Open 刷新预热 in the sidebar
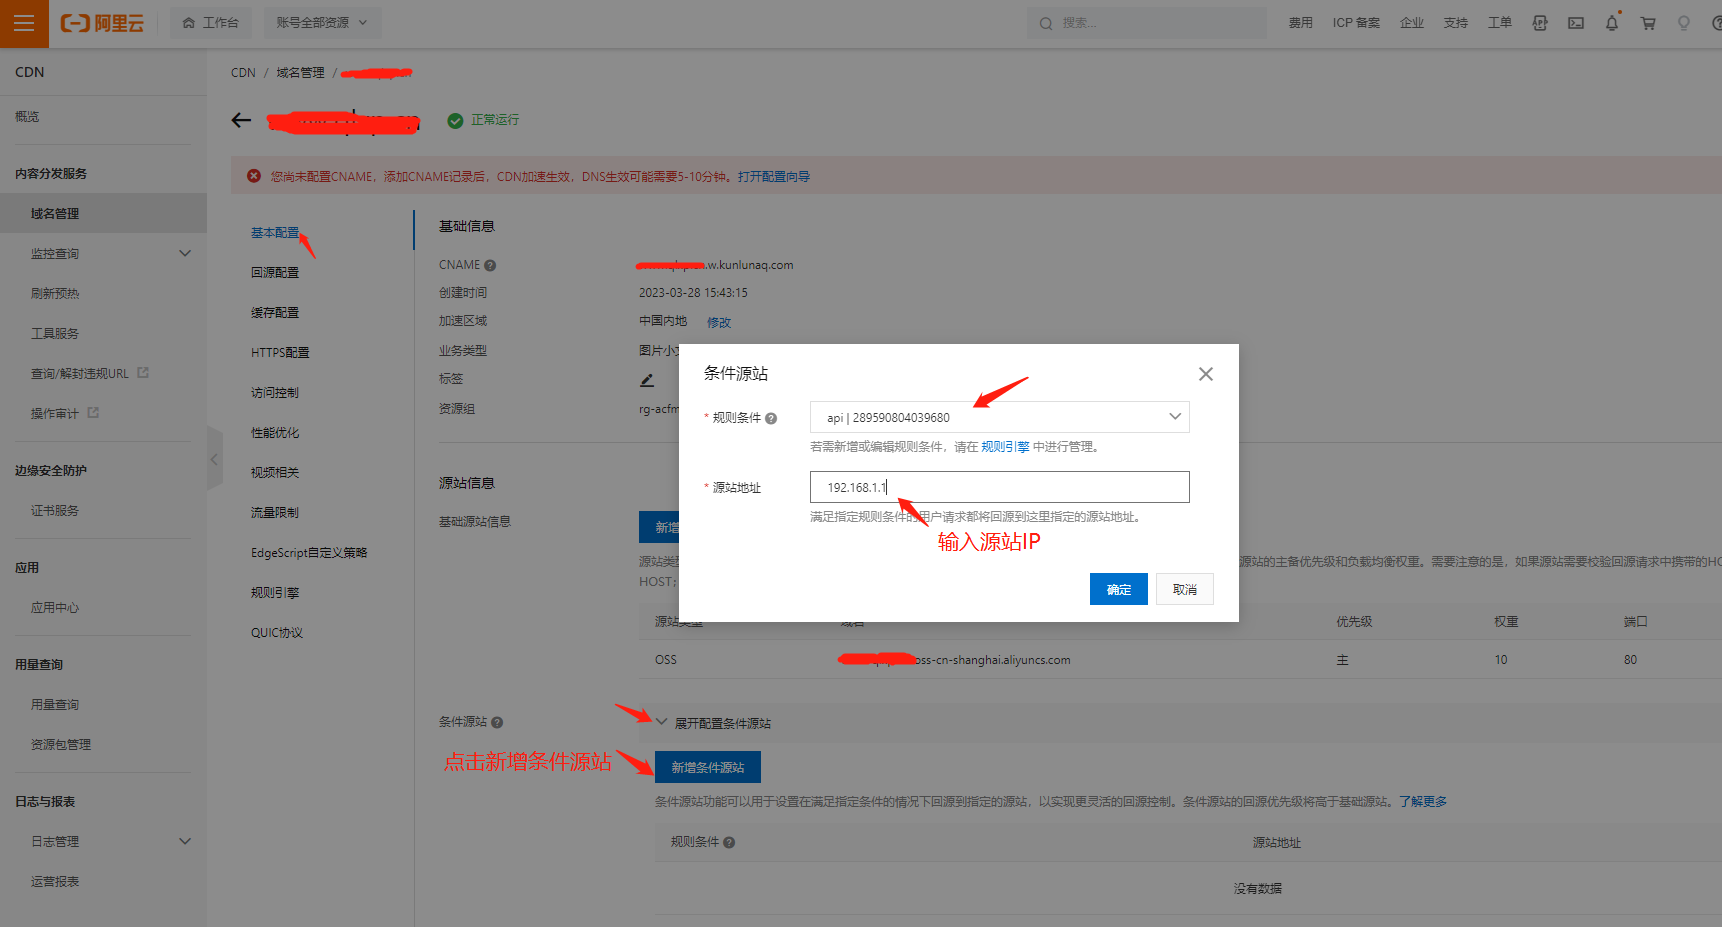1722x927 pixels. tap(55, 294)
